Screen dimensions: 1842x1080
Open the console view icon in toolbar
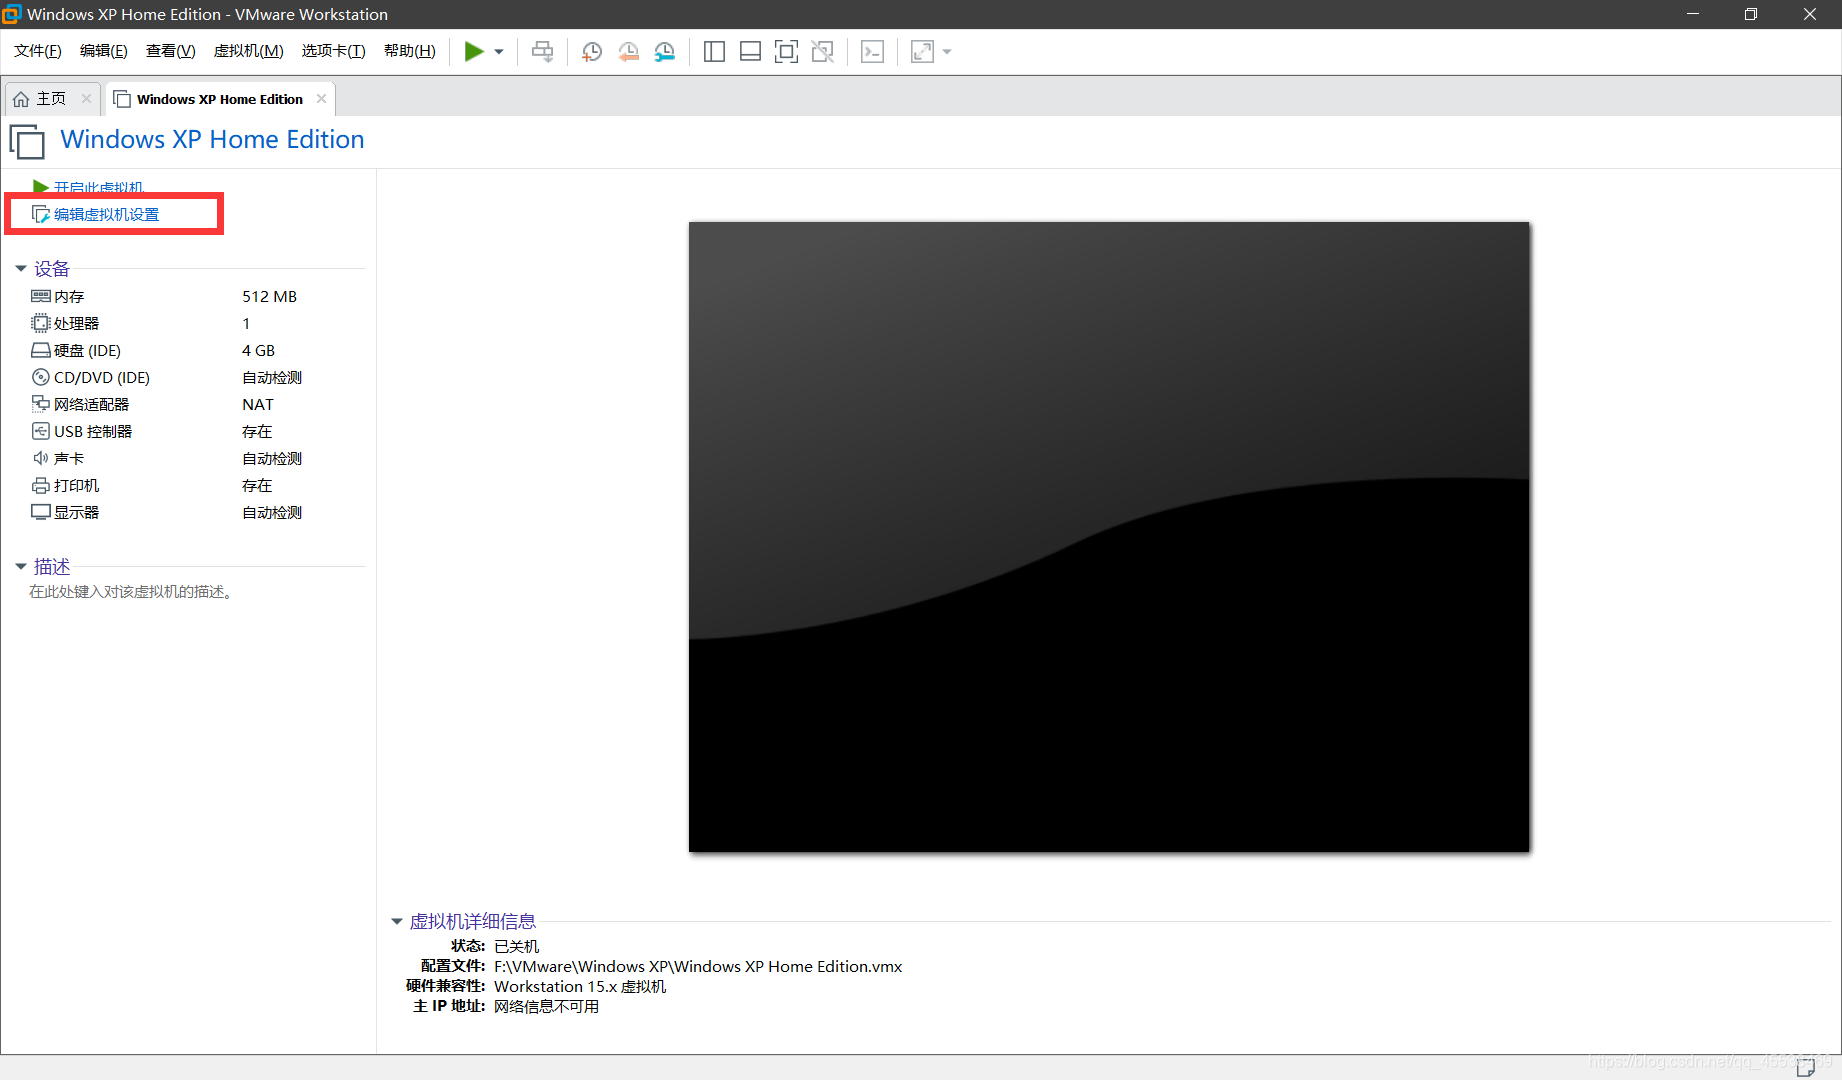[x=872, y=51]
